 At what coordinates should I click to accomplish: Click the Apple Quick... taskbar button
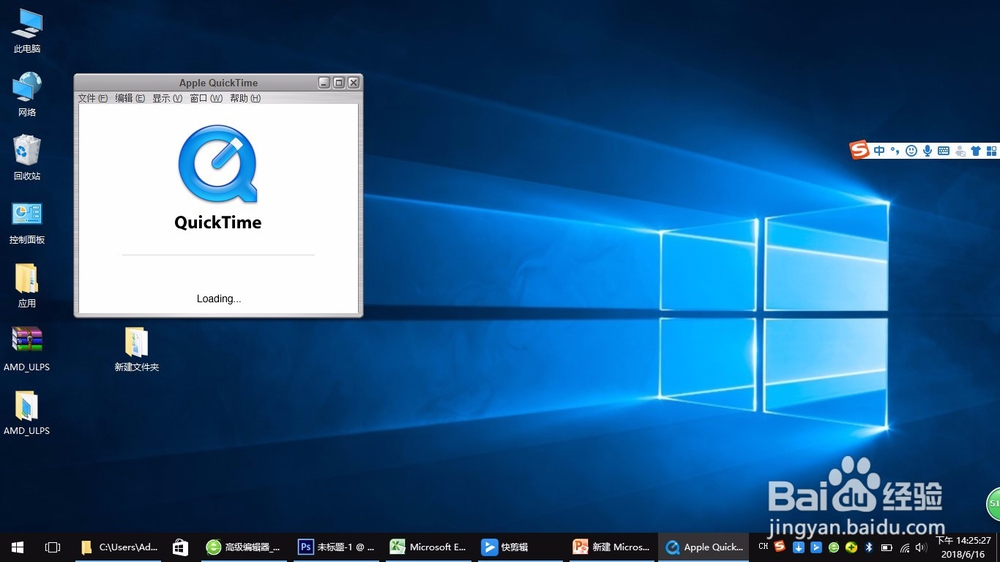pos(704,547)
